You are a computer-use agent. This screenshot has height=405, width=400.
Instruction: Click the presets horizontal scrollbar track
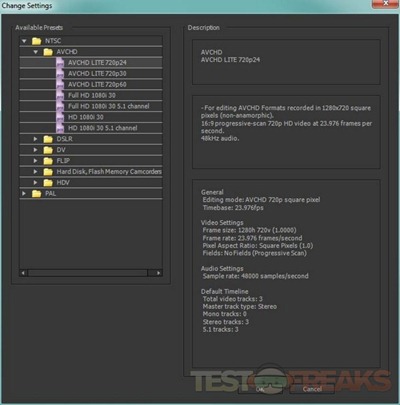click(88, 273)
